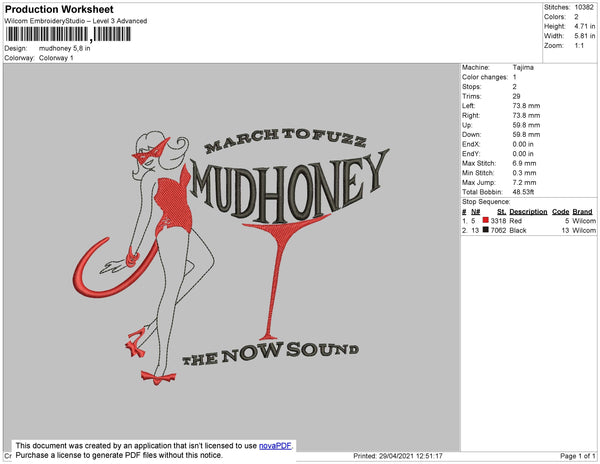
Task: Click the 'Production Worksheet' heading
Action: 59,10
